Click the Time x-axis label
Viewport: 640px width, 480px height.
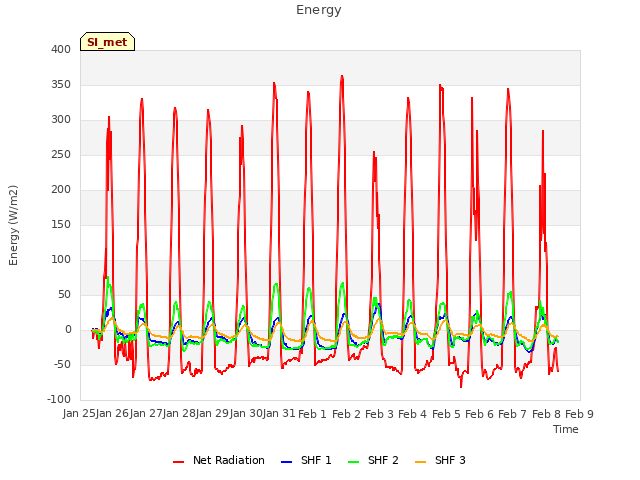[566, 429]
